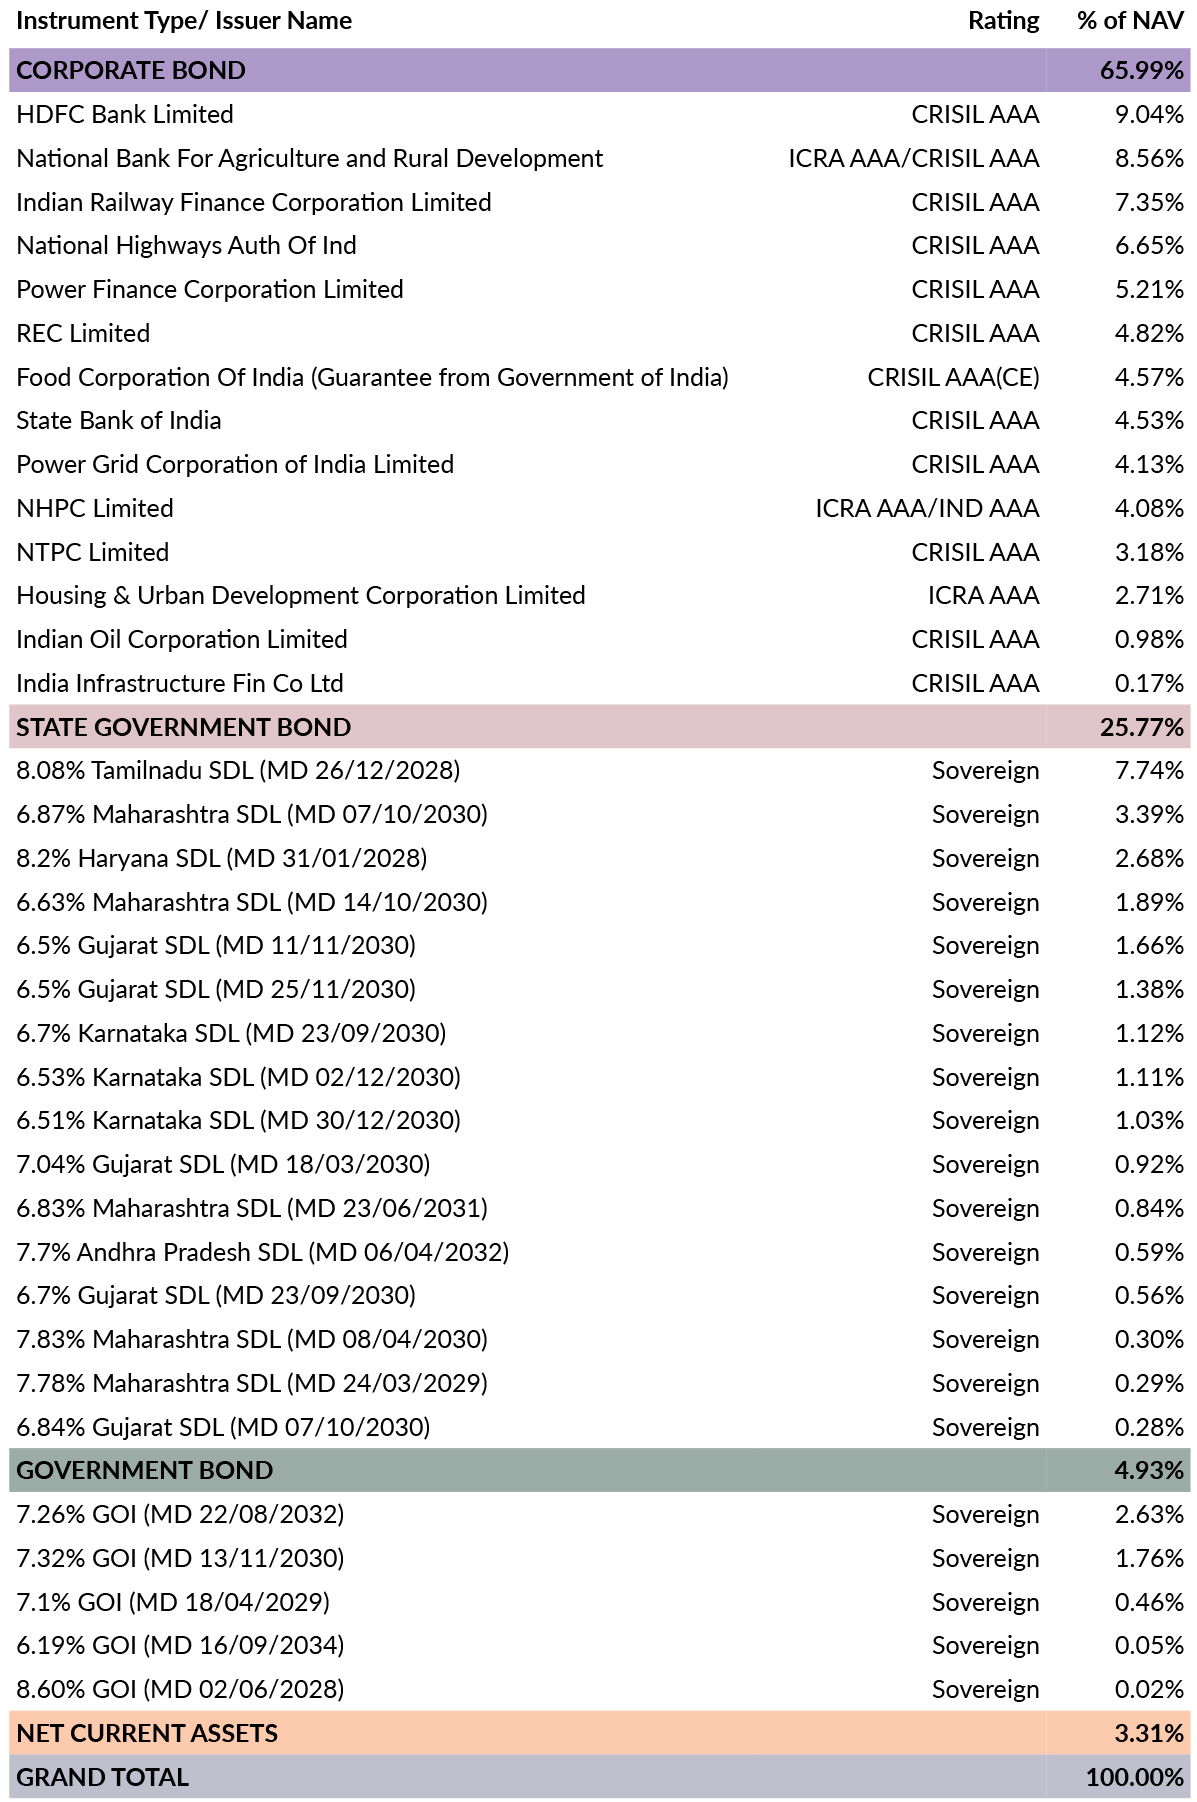Click the Rating column header
The width and height of the screenshot is (1197, 1802).
(x=1003, y=21)
